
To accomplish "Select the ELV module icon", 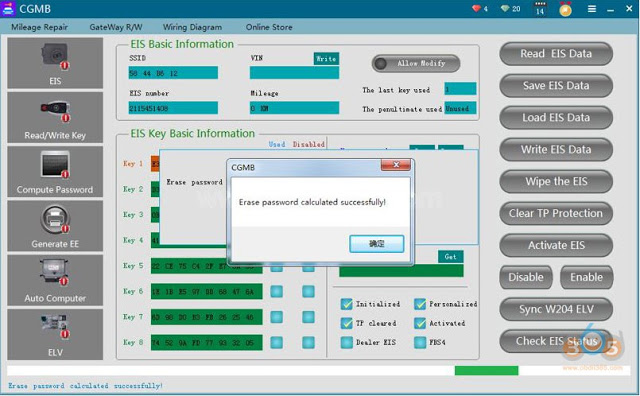I will (55, 334).
